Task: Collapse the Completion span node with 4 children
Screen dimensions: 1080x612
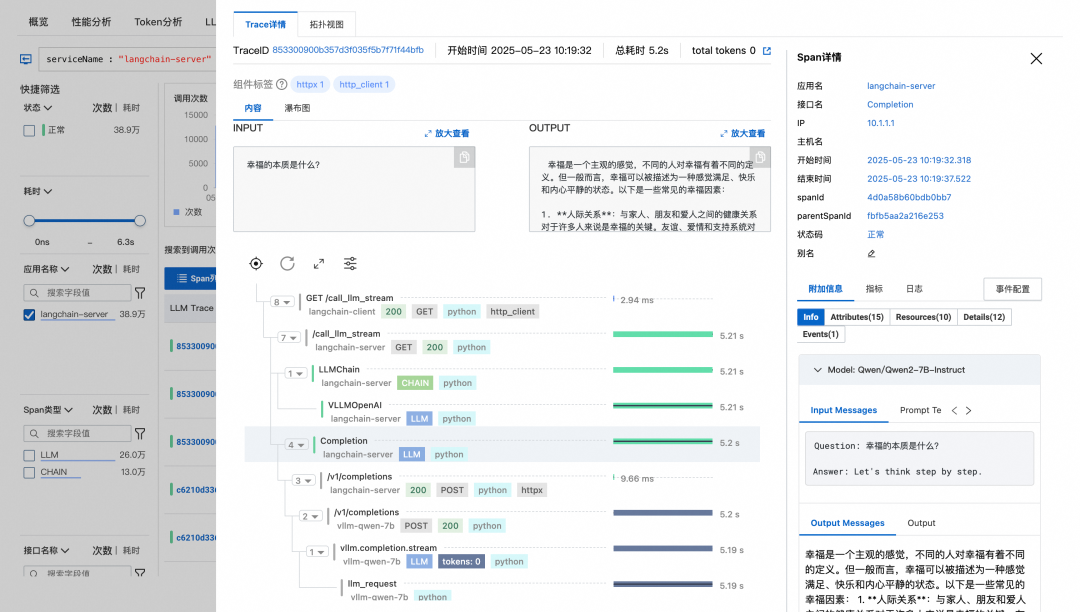Action: tap(296, 444)
